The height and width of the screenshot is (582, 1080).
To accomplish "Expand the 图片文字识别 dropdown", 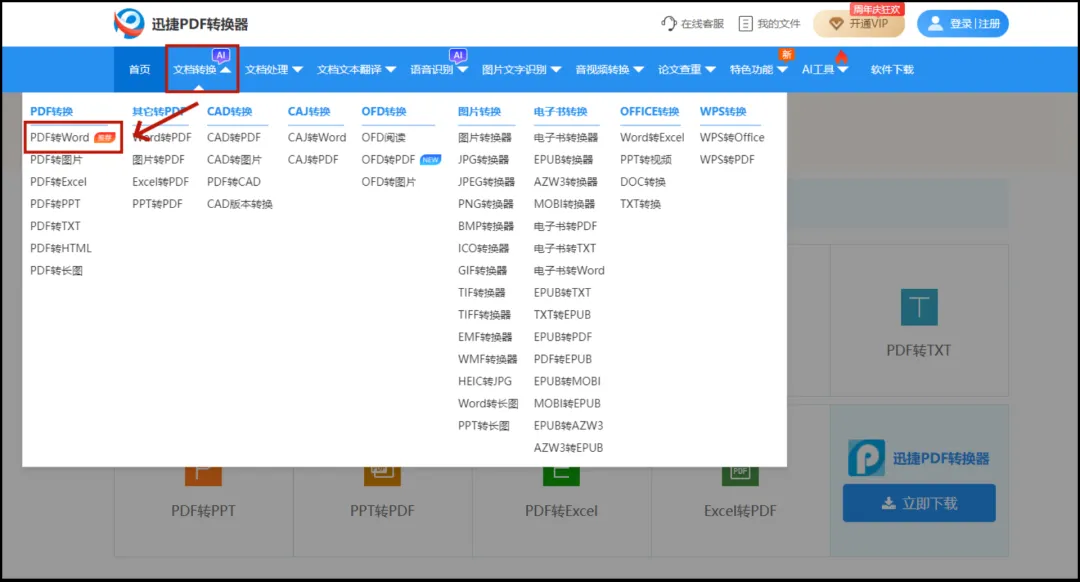I will 521,70.
